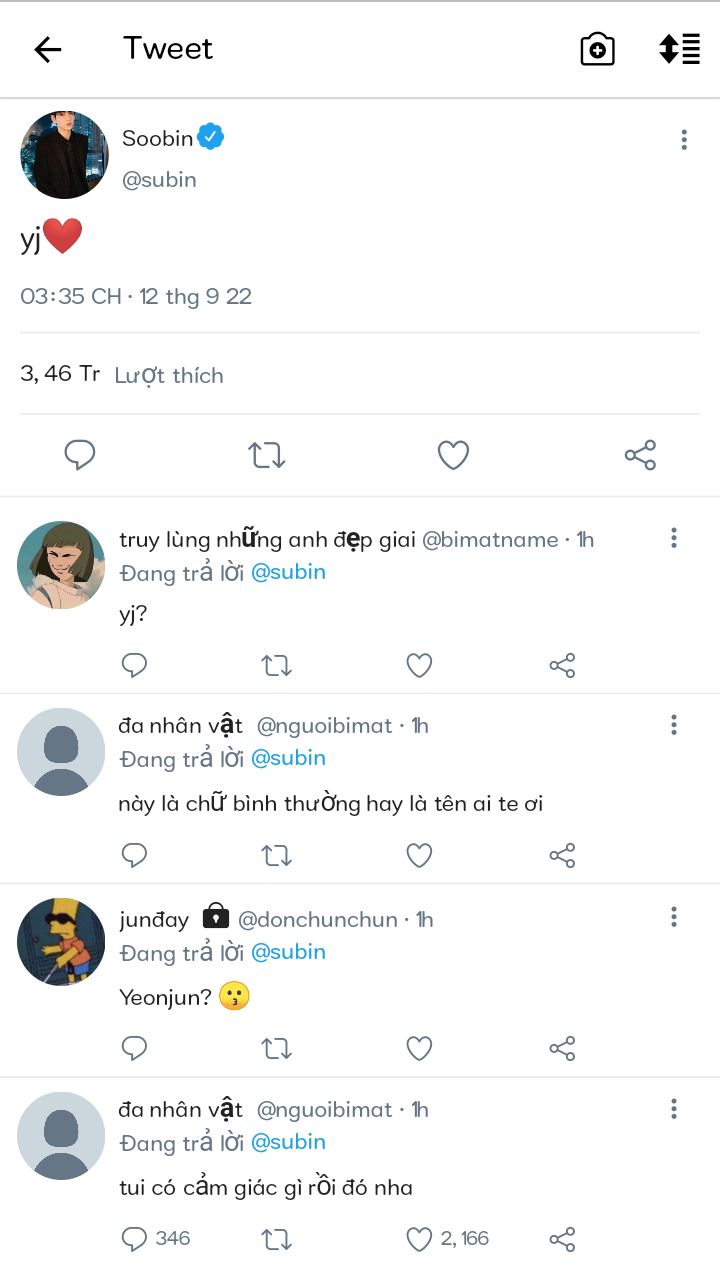Viewport: 720px width, 1265px height.
Task: Like Soobin's main tweet
Action: (453, 455)
